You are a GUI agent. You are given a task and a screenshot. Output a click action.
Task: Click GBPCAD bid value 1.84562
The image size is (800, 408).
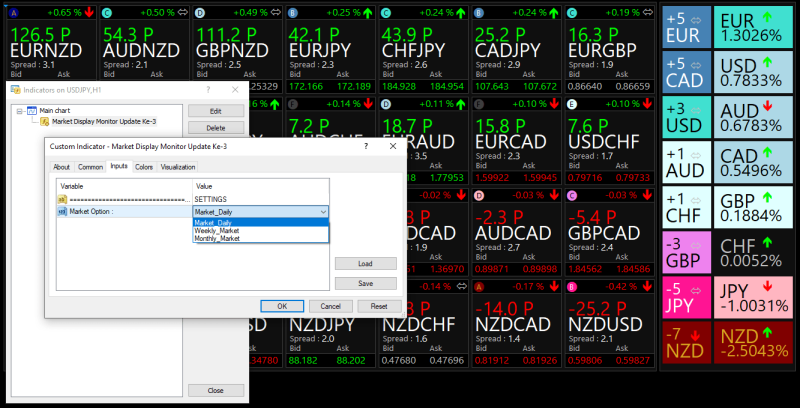(584, 269)
